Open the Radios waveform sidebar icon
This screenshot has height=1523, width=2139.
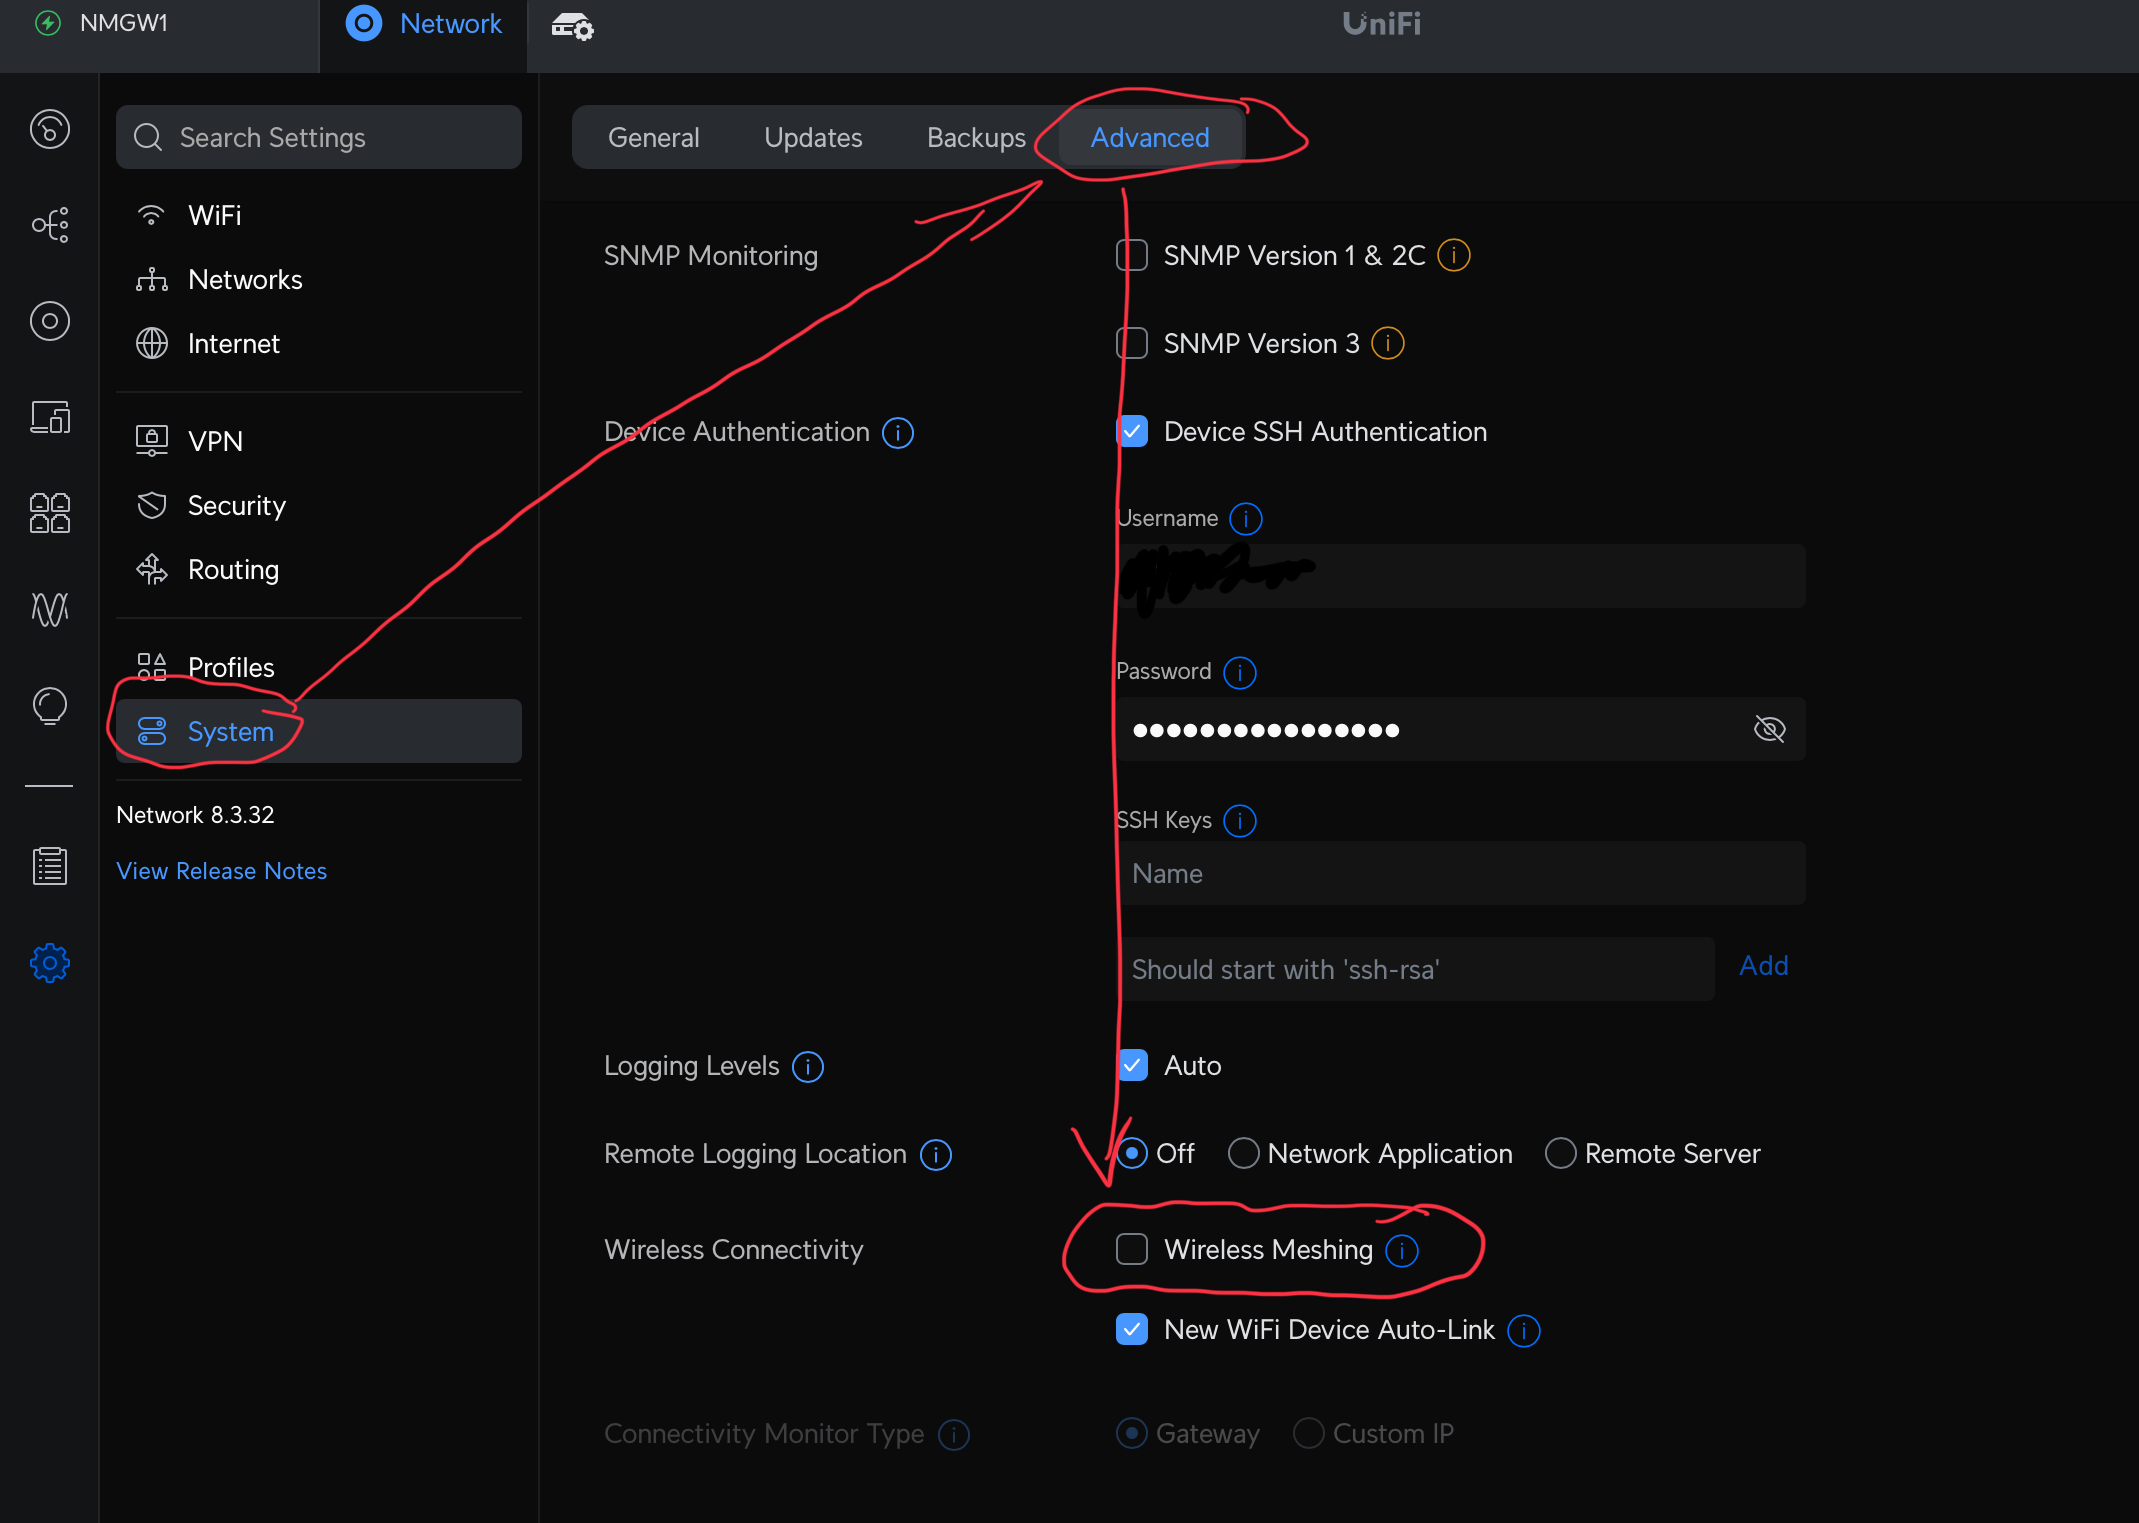(49, 609)
